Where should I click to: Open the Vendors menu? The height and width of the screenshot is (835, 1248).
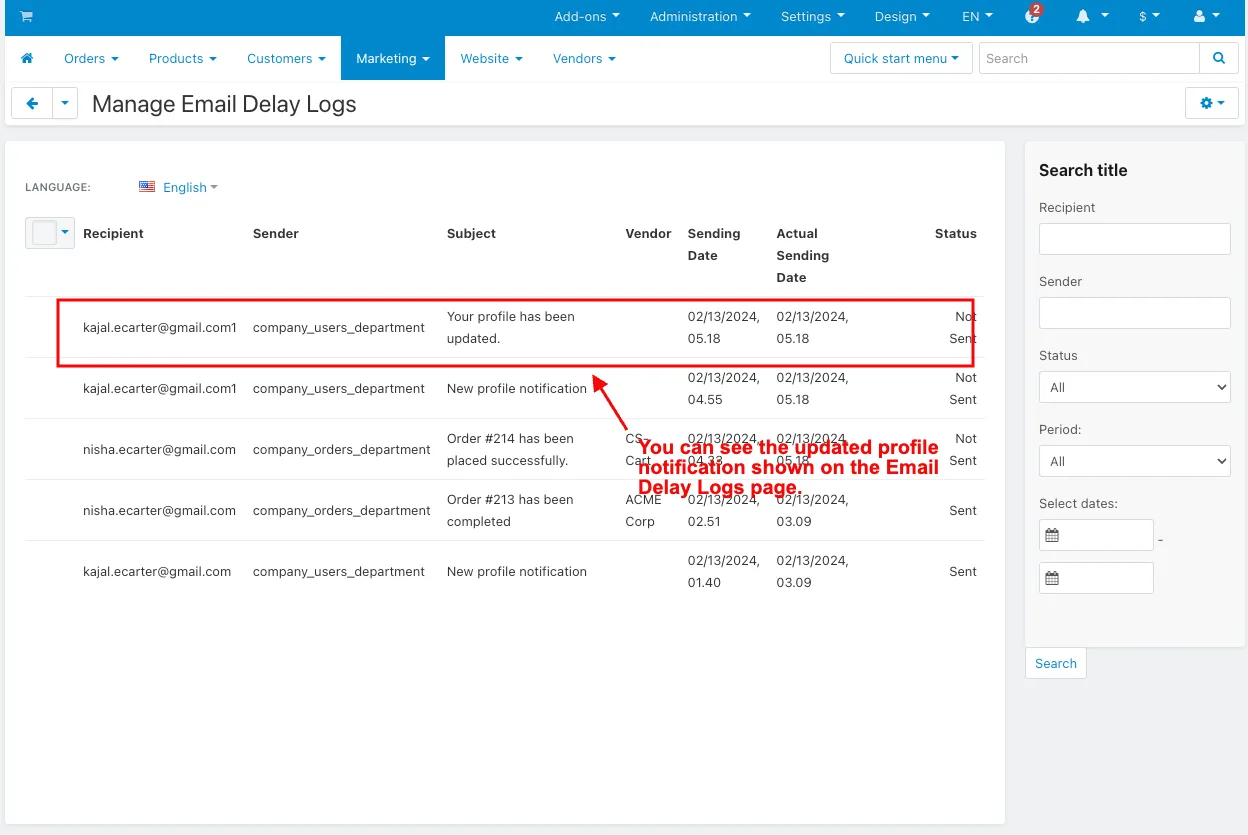click(584, 58)
